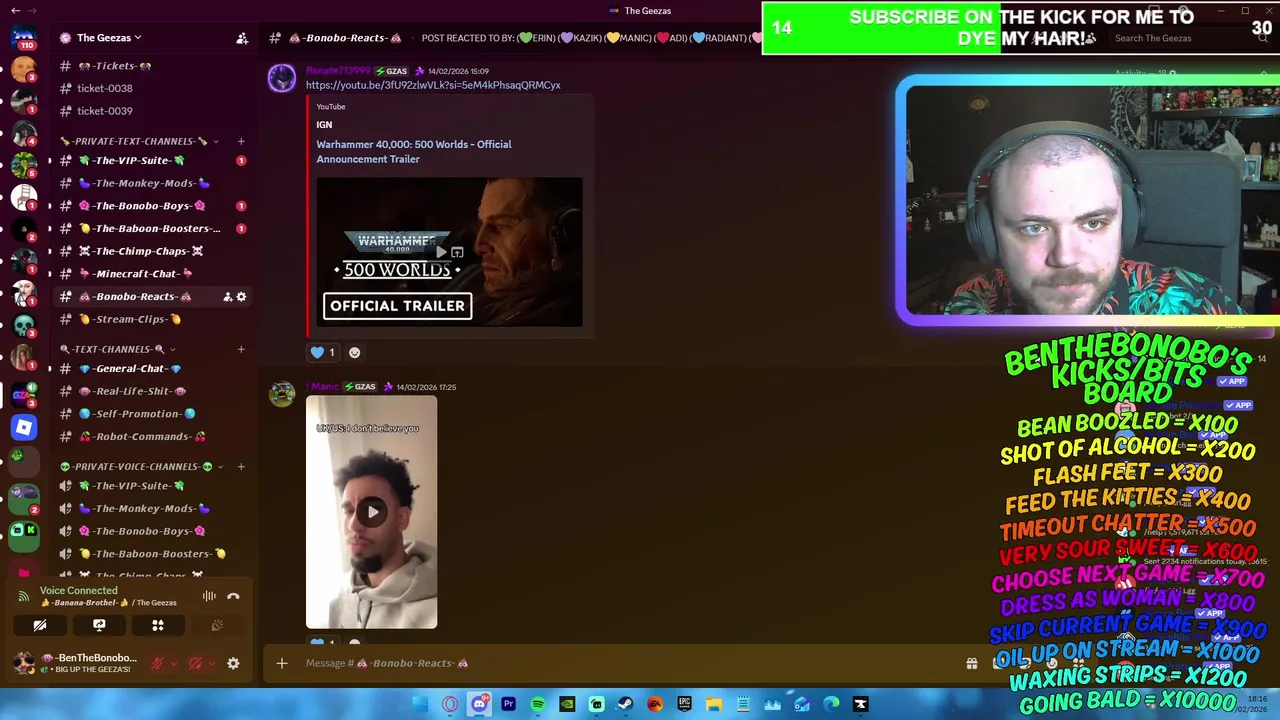This screenshot has height=720, width=1280.
Task: Launch Premiere Pro from the taskbar
Action: click(508, 704)
